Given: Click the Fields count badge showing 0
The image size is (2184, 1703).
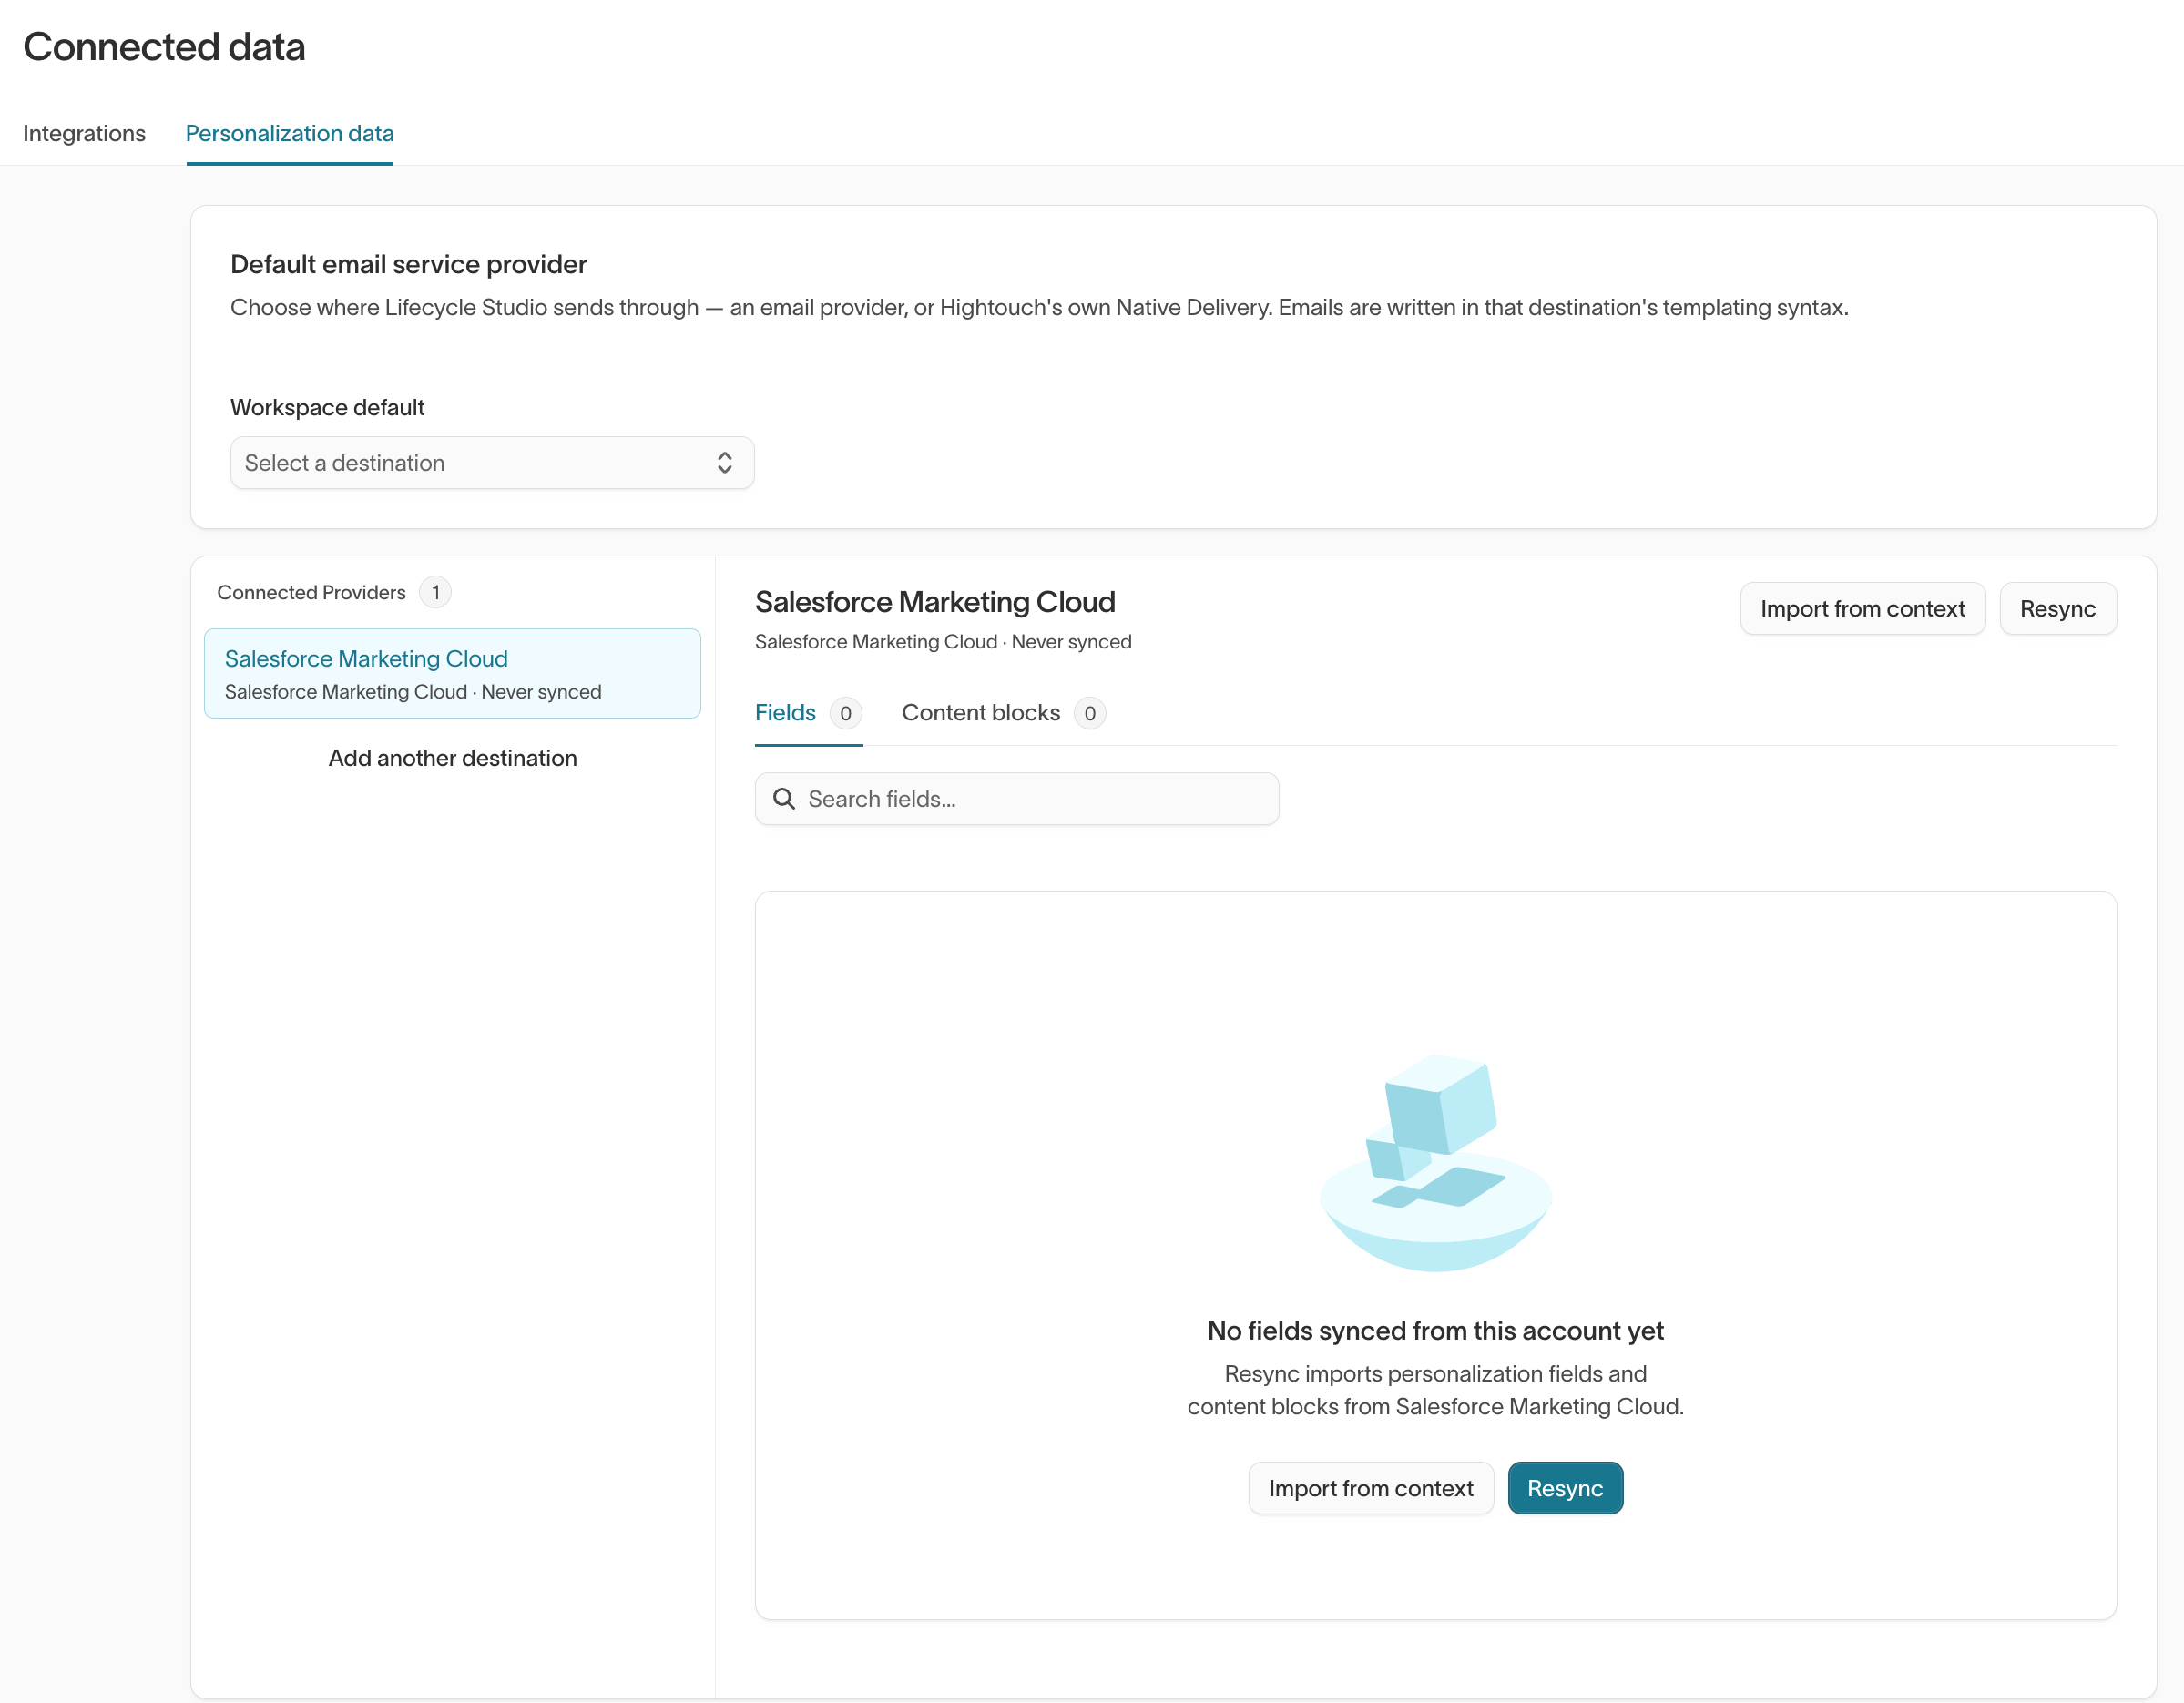Looking at the screenshot, I should pyautogui.click(x=846, y=714).
